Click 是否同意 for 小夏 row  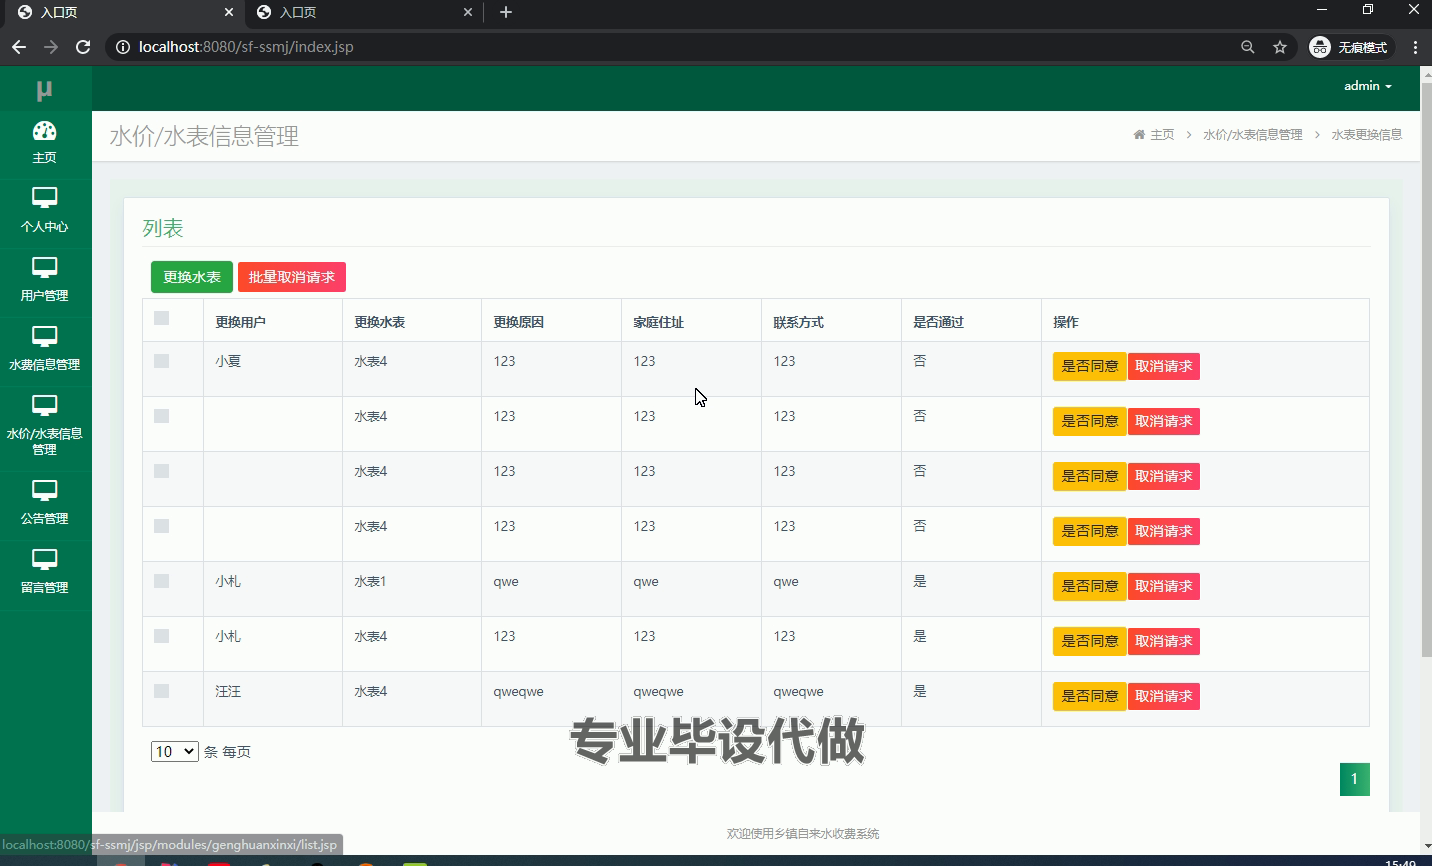click(1089, 366)
